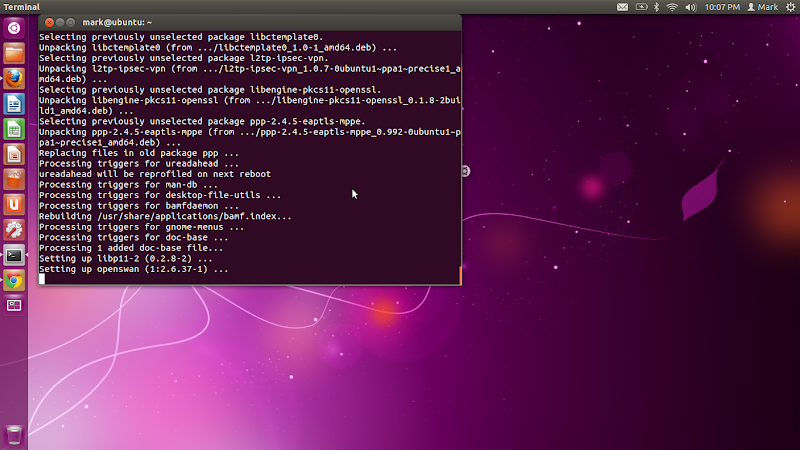Open LibreOffice Impress presentation icon

(14, 155)
